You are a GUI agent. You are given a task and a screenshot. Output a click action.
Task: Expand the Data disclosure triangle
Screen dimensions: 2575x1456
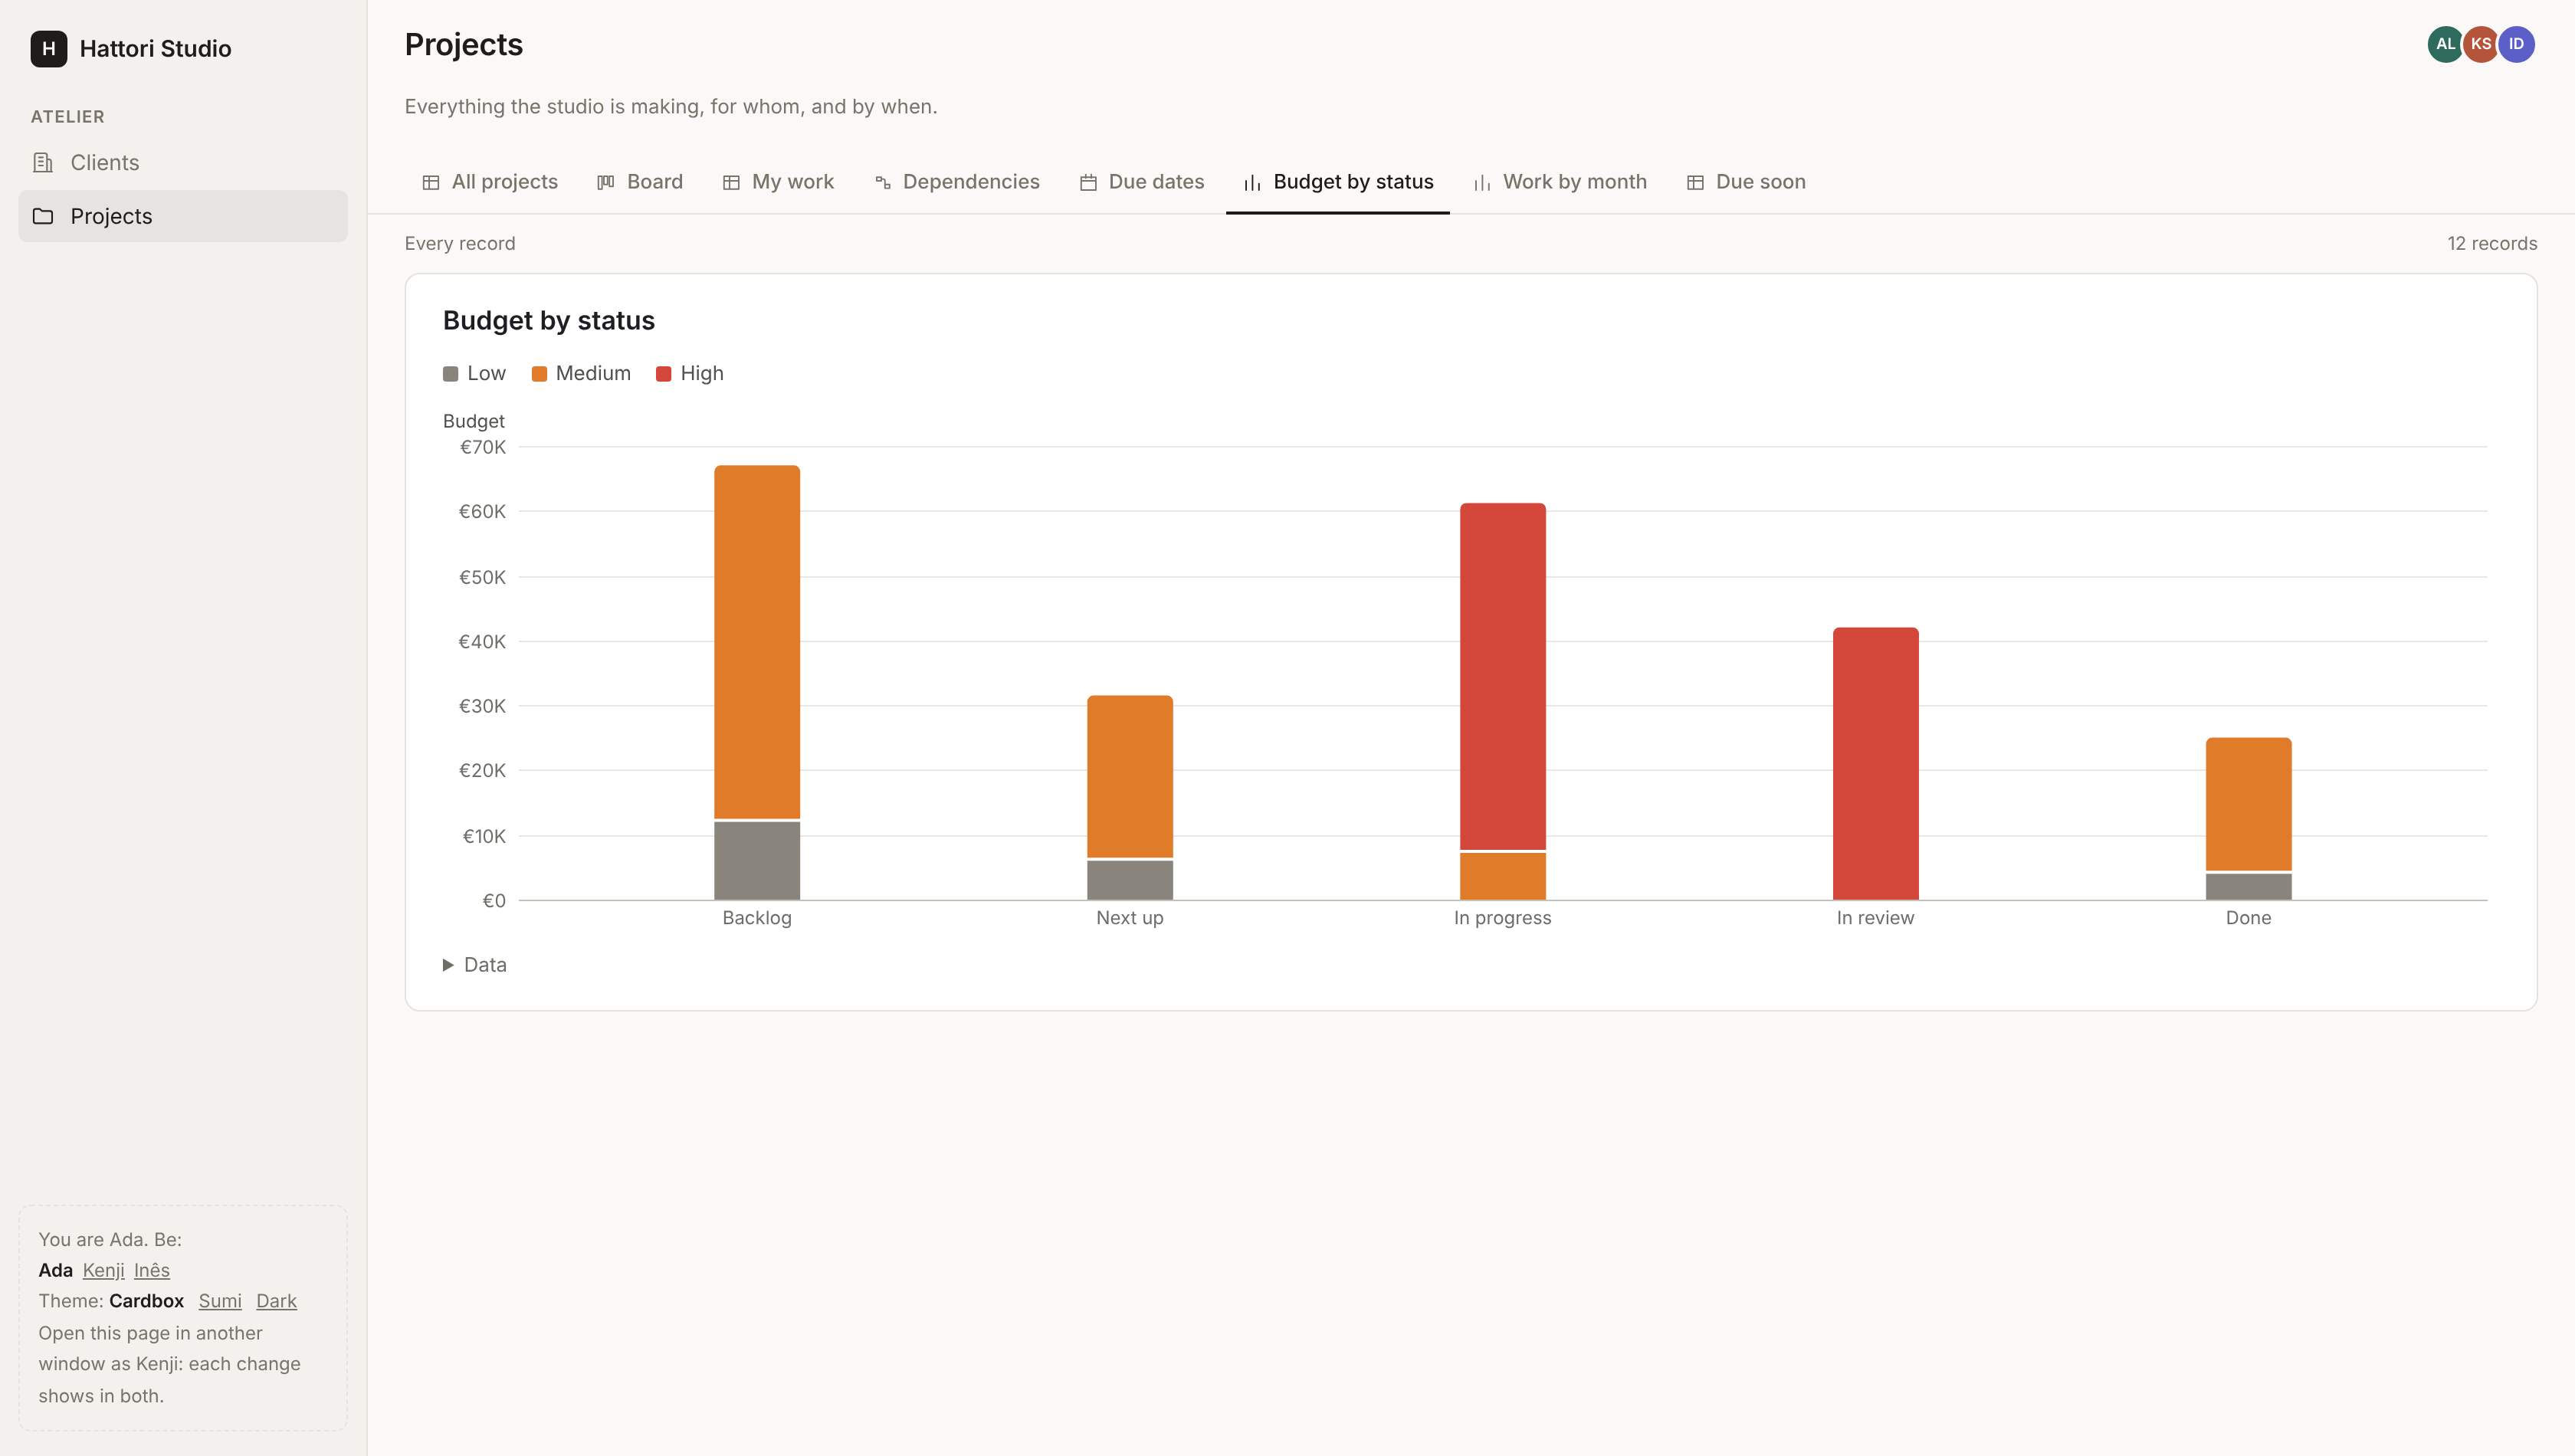tap(448, 965)
